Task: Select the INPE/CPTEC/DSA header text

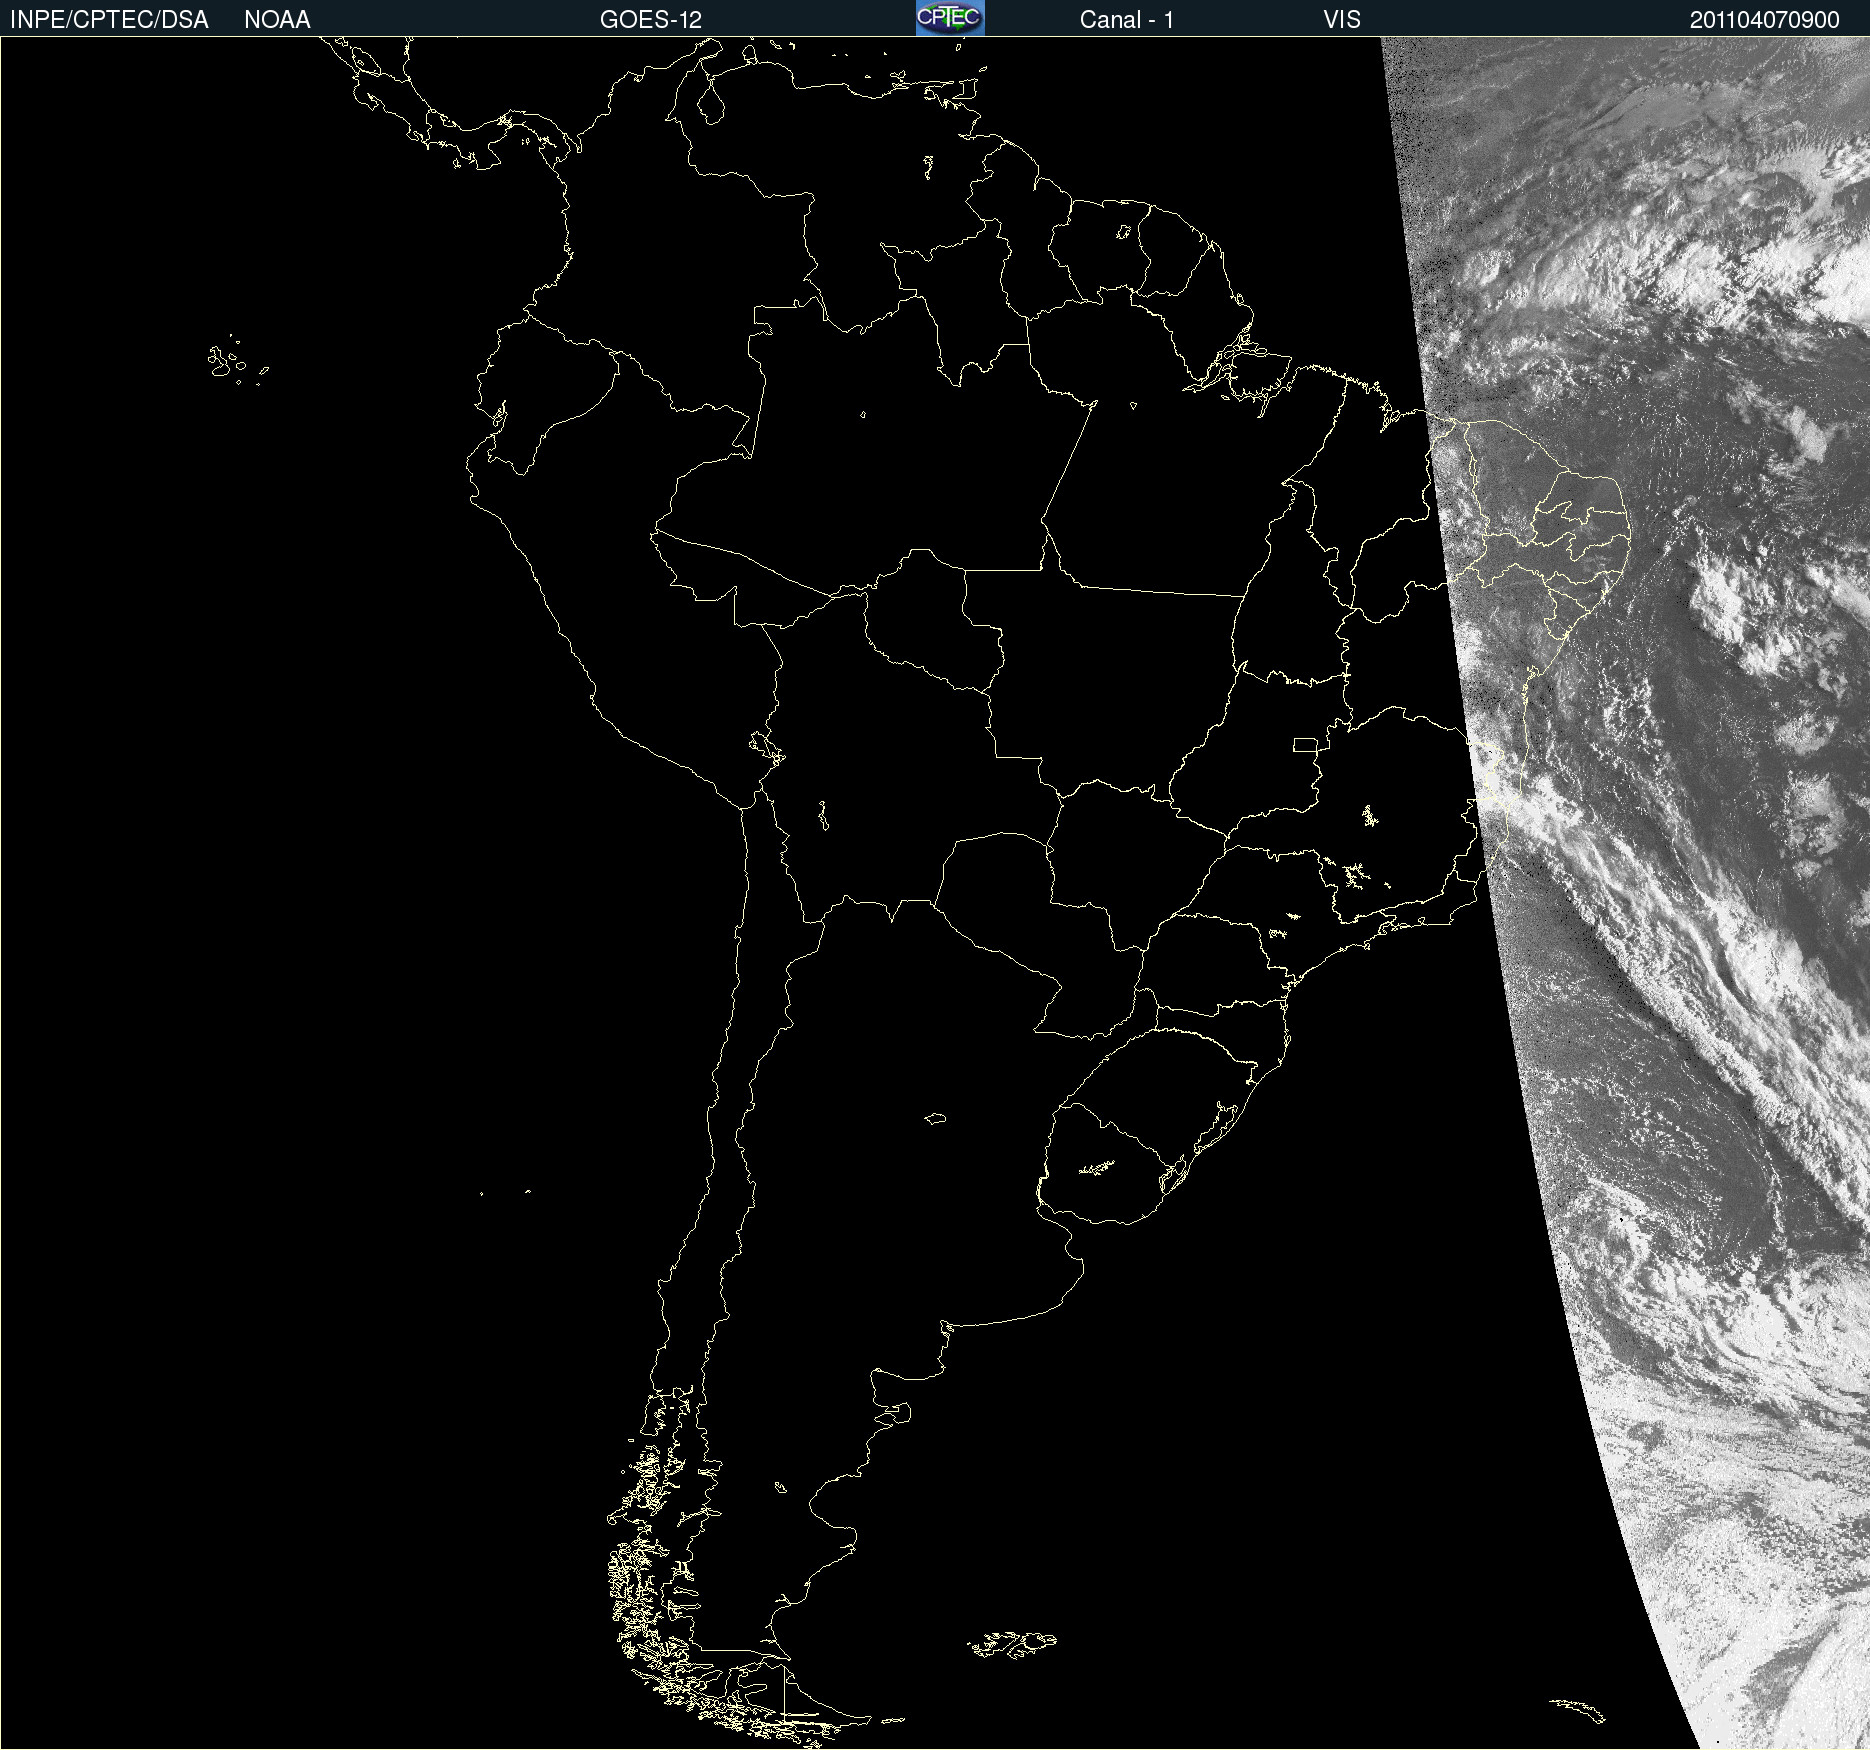Action: tap(109, 20)
